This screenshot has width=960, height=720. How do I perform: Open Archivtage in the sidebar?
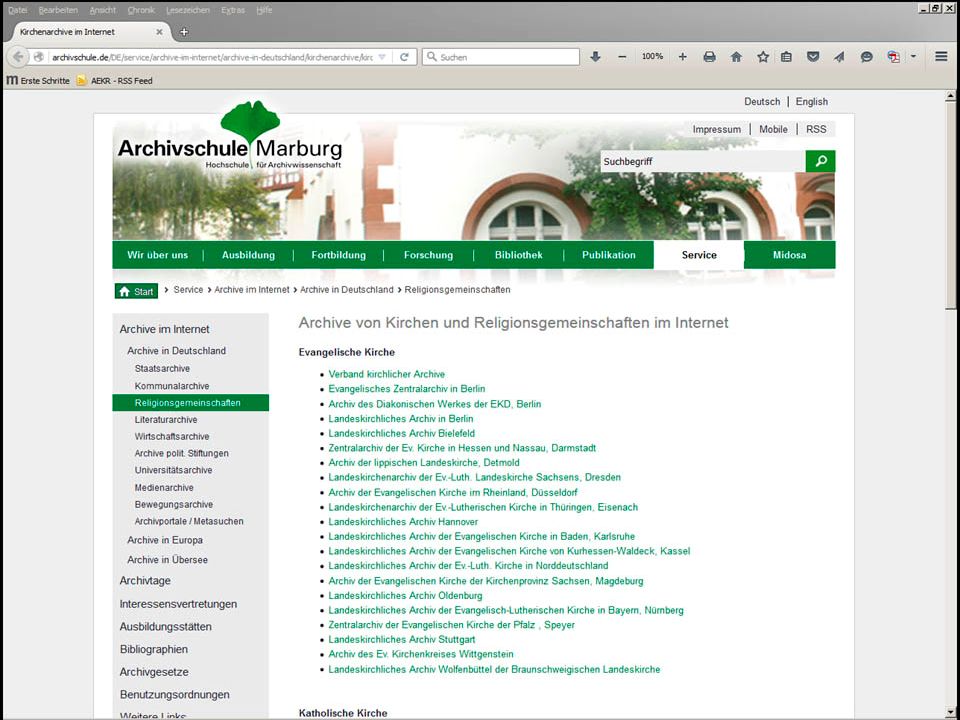145,580
